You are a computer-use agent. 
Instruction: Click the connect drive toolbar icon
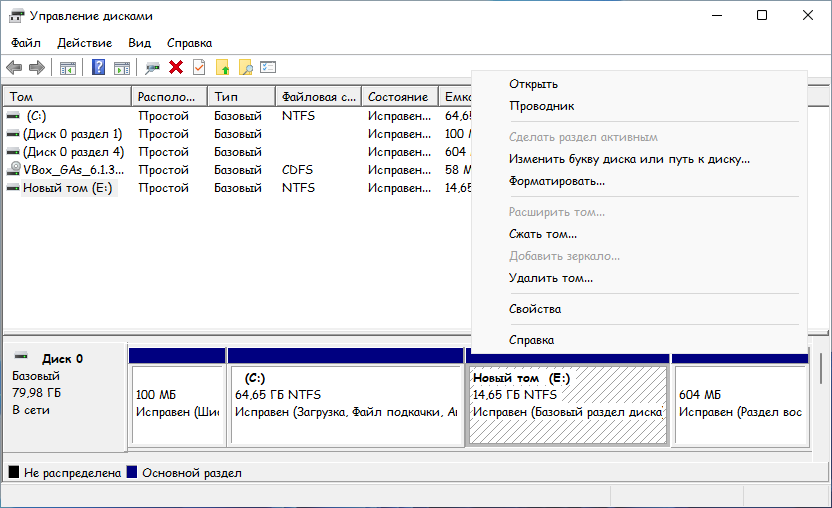(x=152, y=67)
